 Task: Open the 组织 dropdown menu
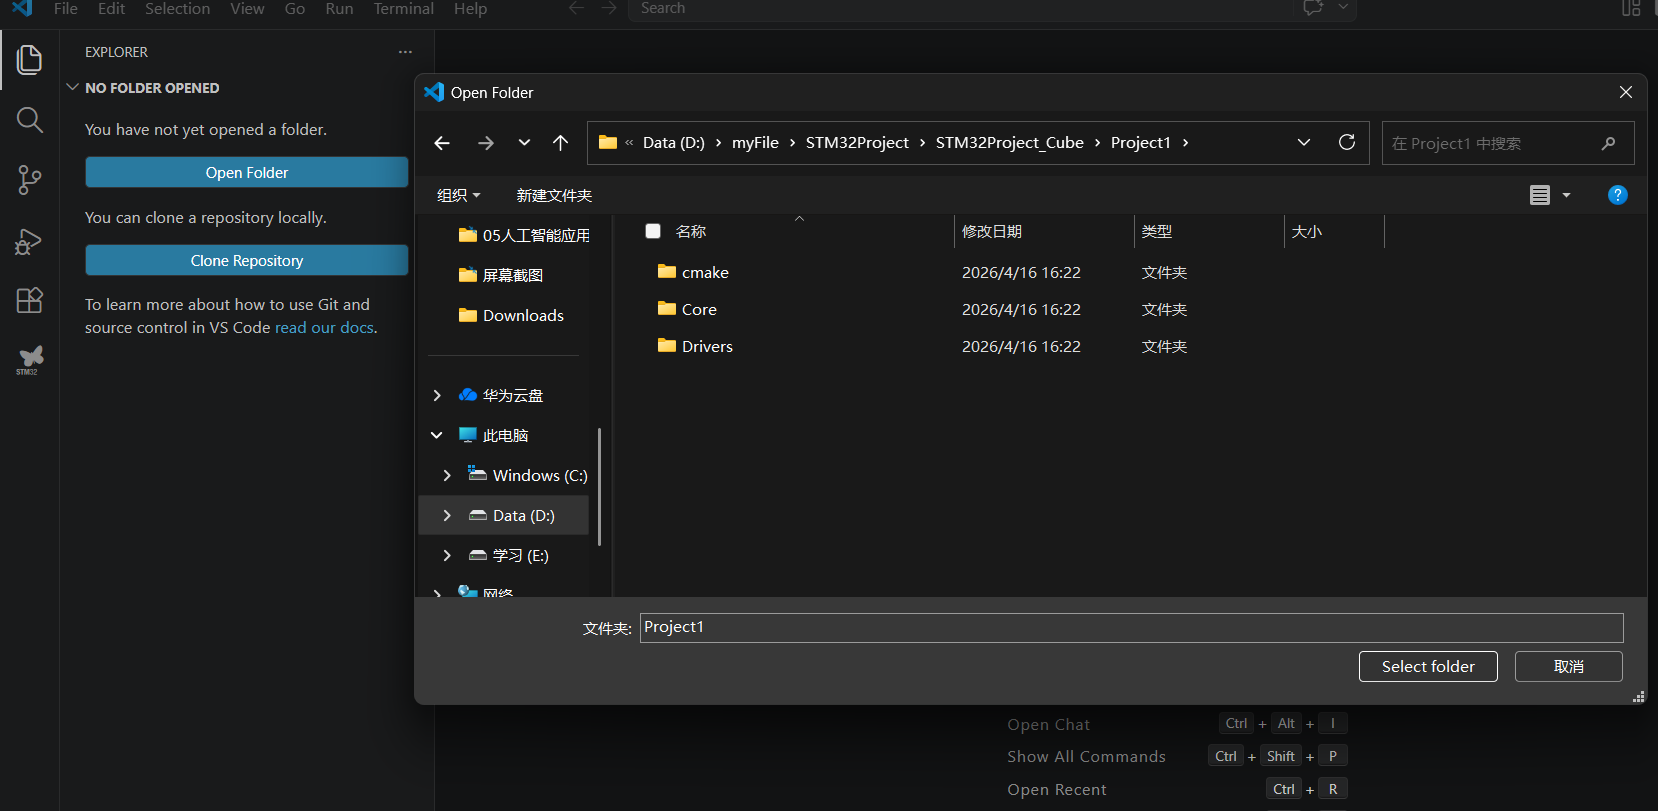pyautogui.click(x=459, y=195)
